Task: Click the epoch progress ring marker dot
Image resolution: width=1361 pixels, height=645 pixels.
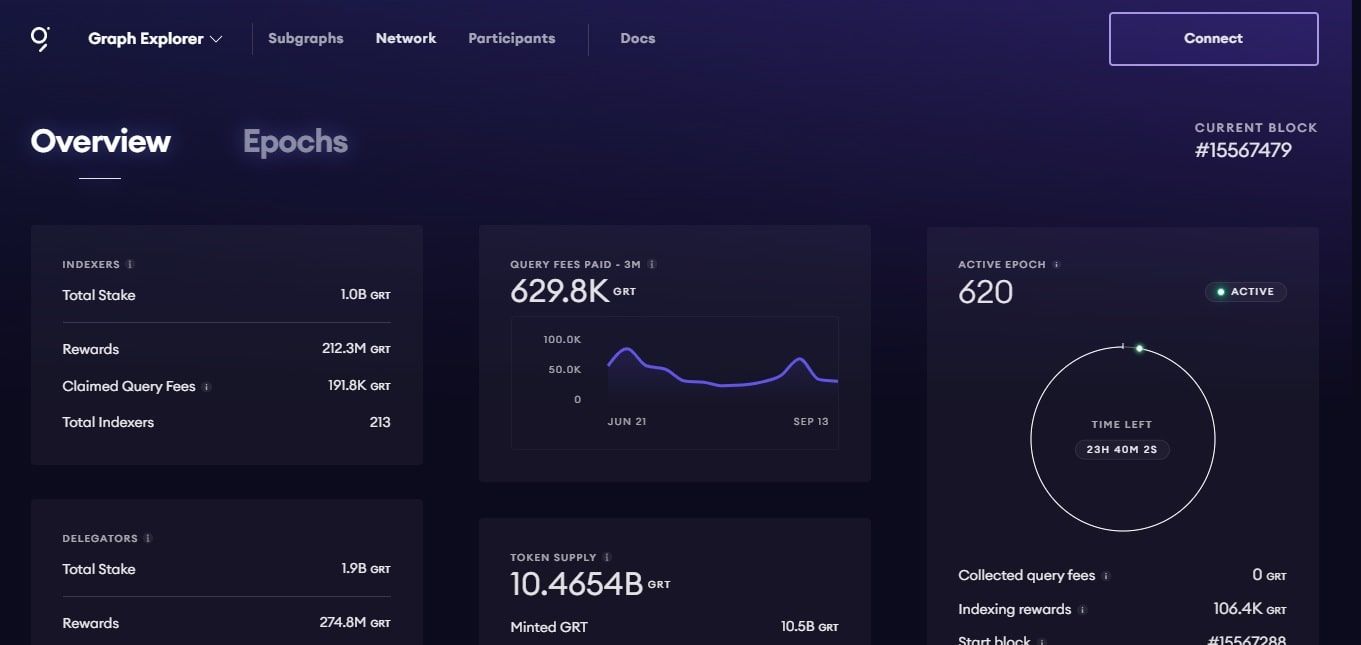Action: click(x=1139, y=348)
